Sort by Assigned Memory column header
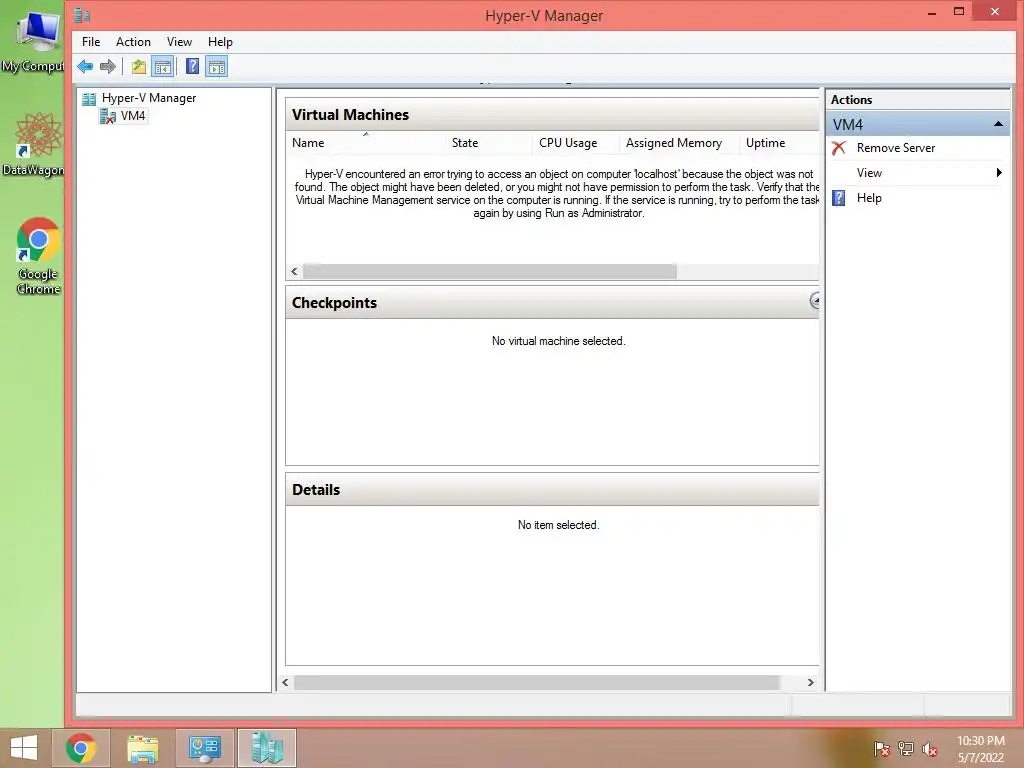The width and height of the screenshot is (1024, 768). point(679,143)
